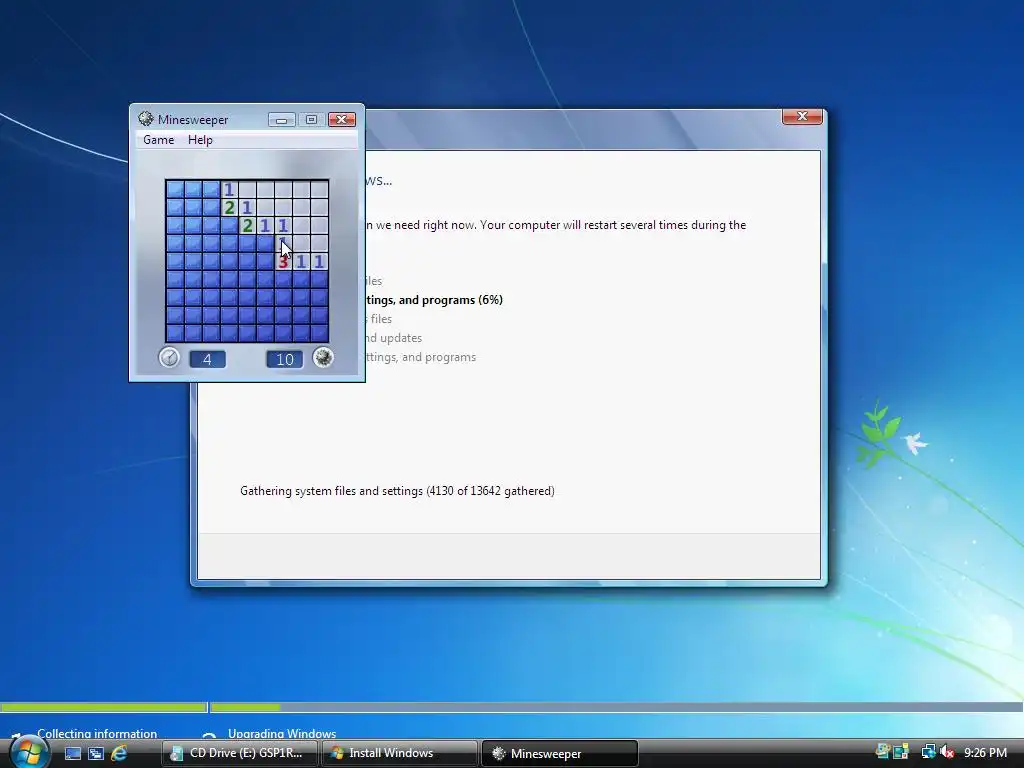1024x768 pixels.
Task: Click the mine icon beside the count 10
Action: tap(323, 358)
